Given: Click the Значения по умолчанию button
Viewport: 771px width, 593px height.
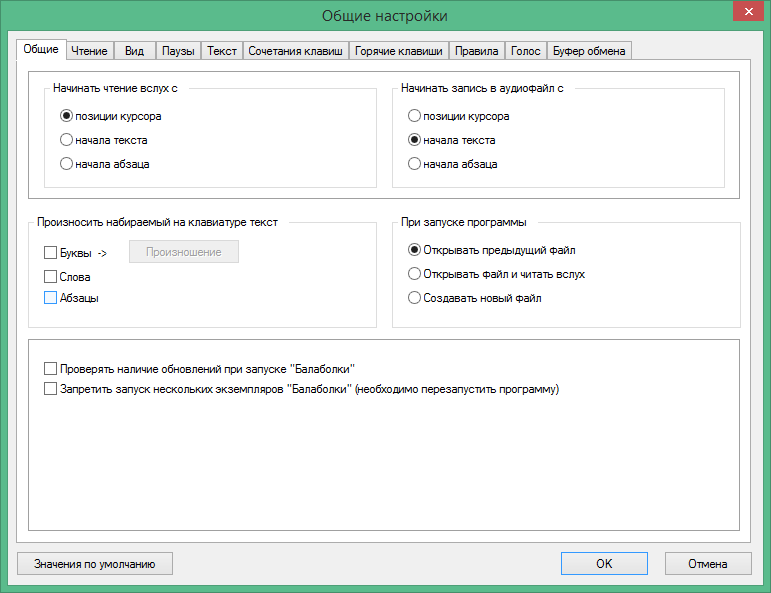Looking at the screenshot, I should 95,564.
